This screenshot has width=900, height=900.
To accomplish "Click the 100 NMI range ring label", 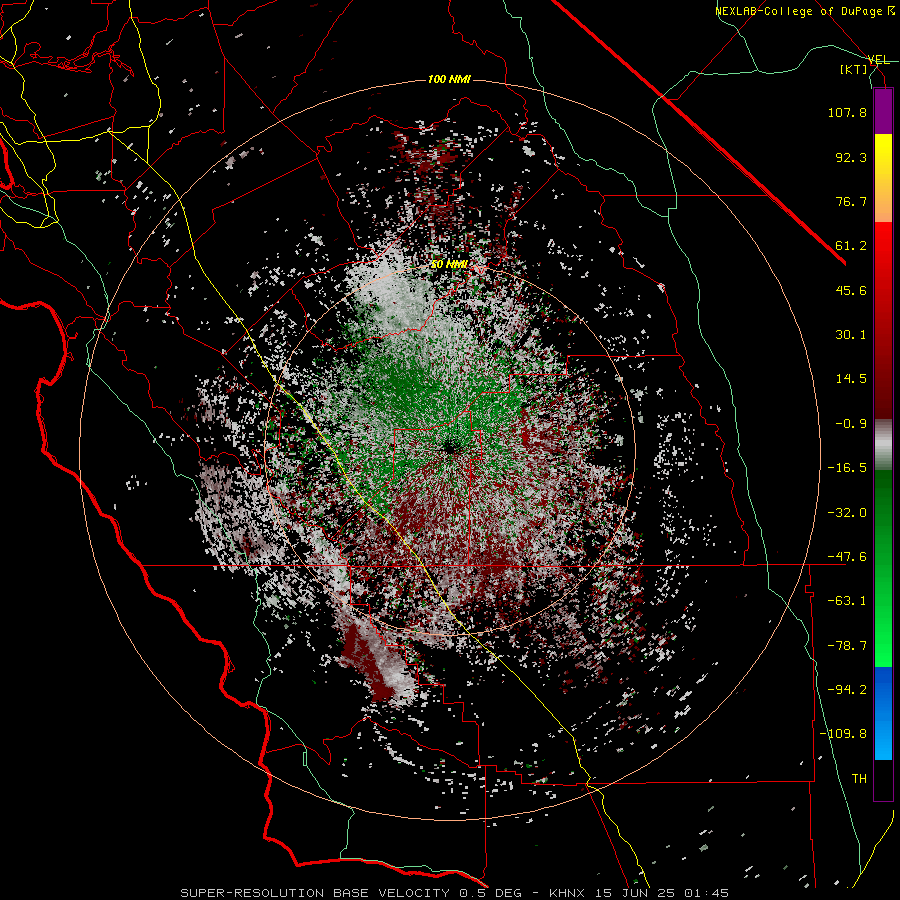I will (x=449, y=79).
